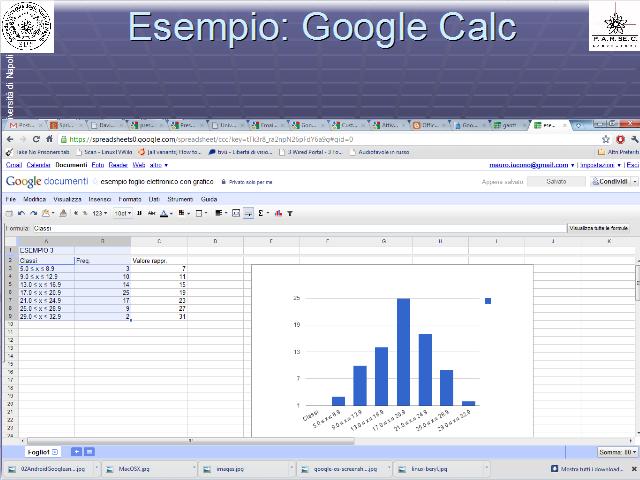The image size is (640, 480).
Task: Select the cell reading 17.0 ≤ x ≤ 20.9
Action: point(47,293)
